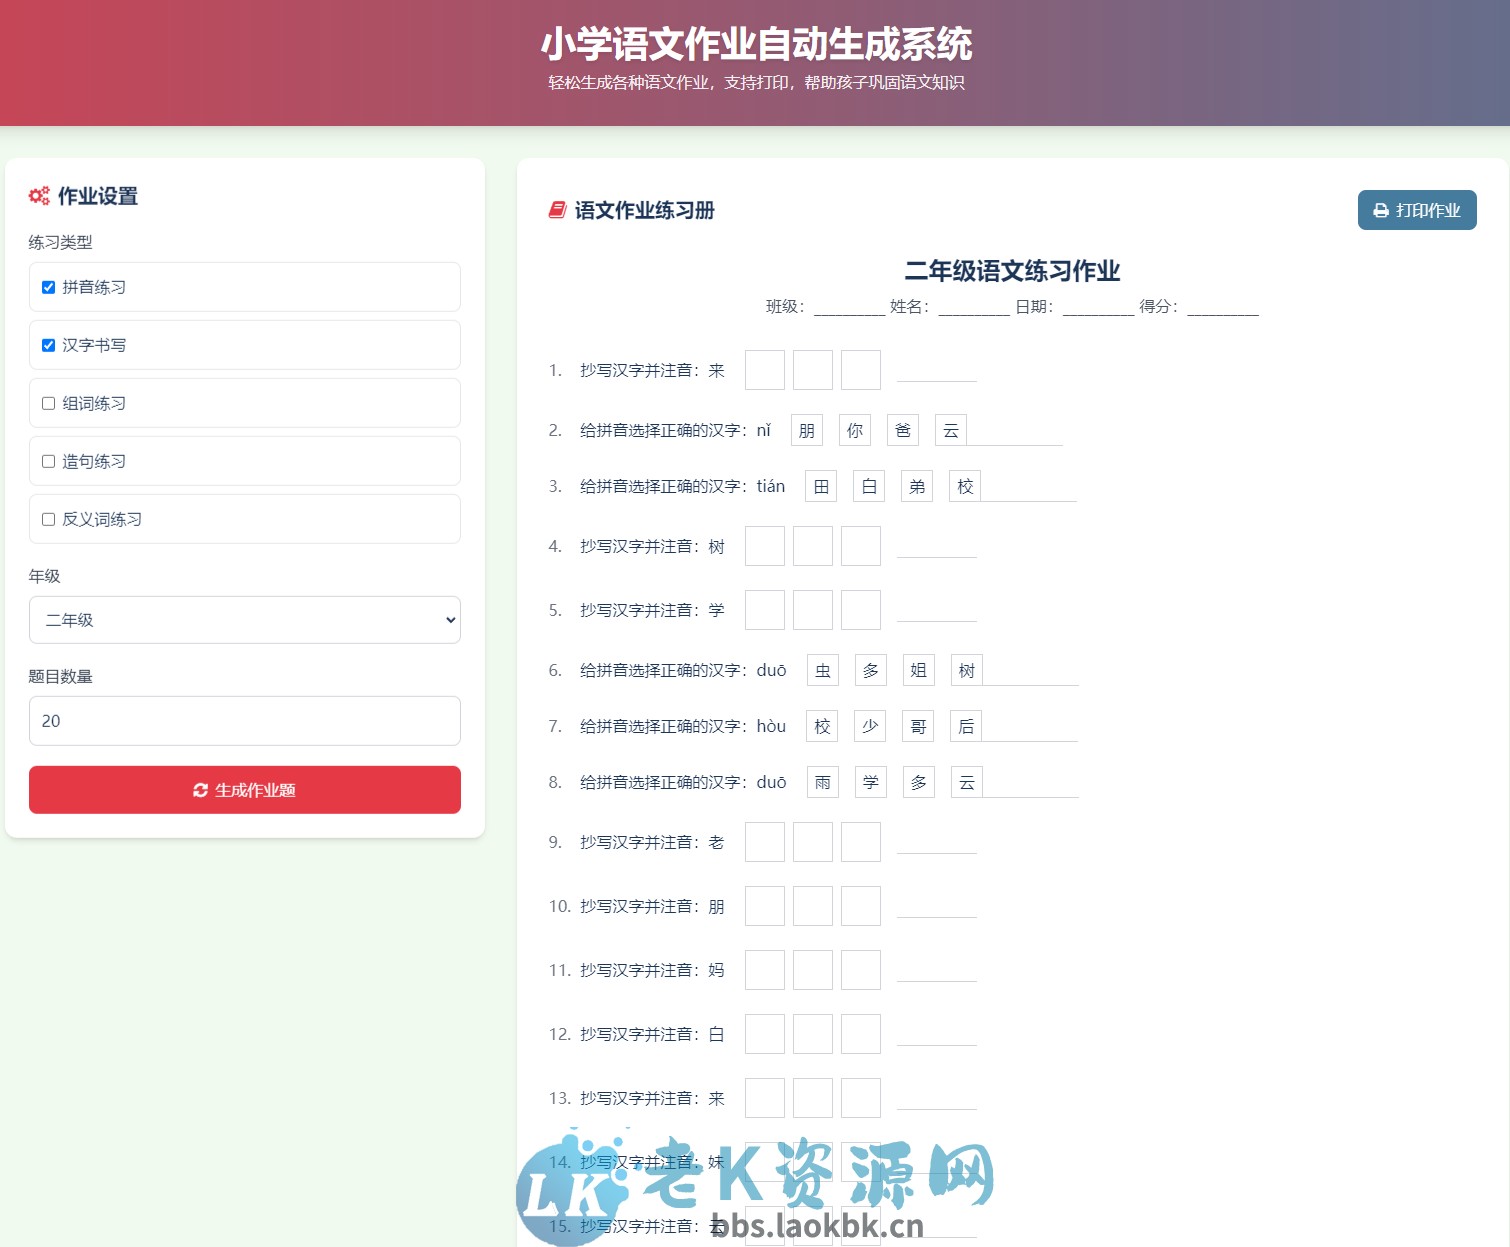Click the pinyin hòu in question 7
Viewport: 1510px width, 1247px height.
[x=771, y=726]
